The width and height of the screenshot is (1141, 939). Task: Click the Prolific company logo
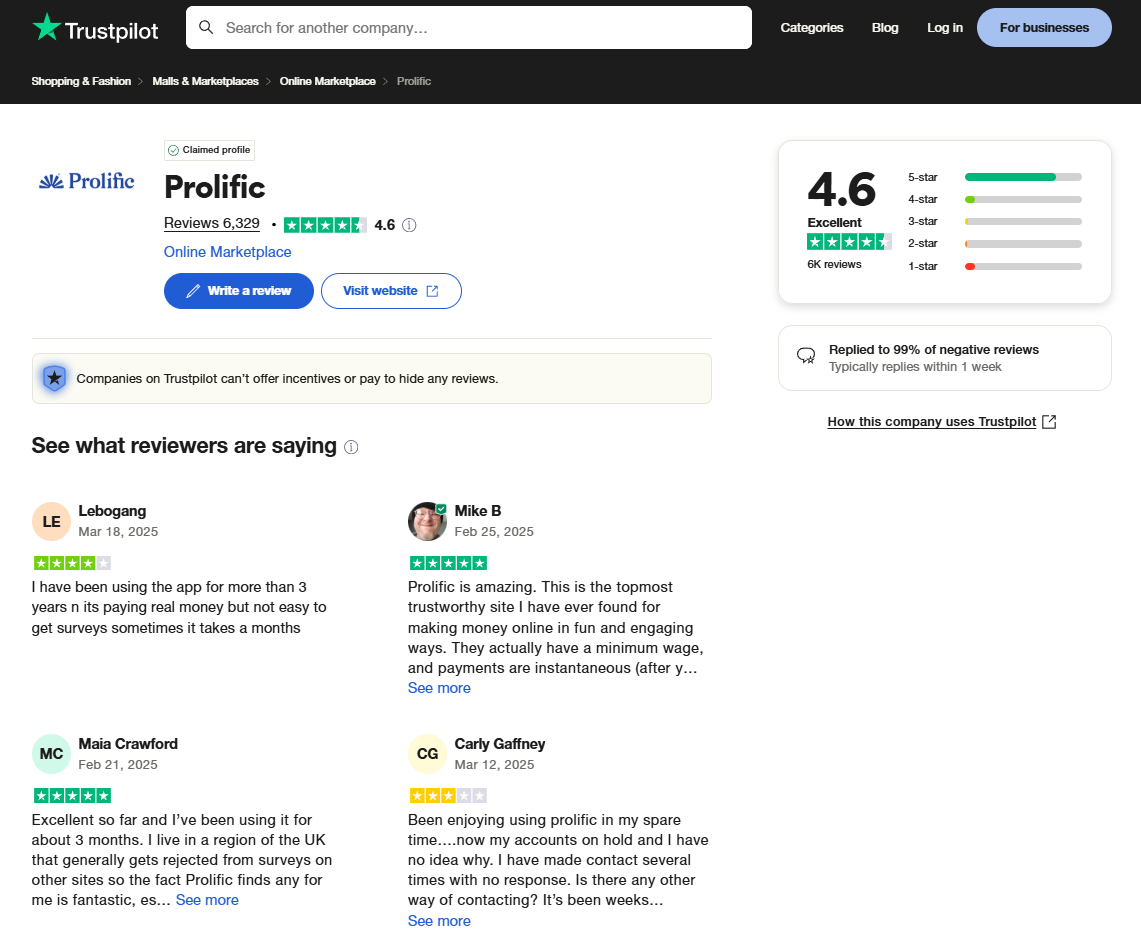click(87, 181)
